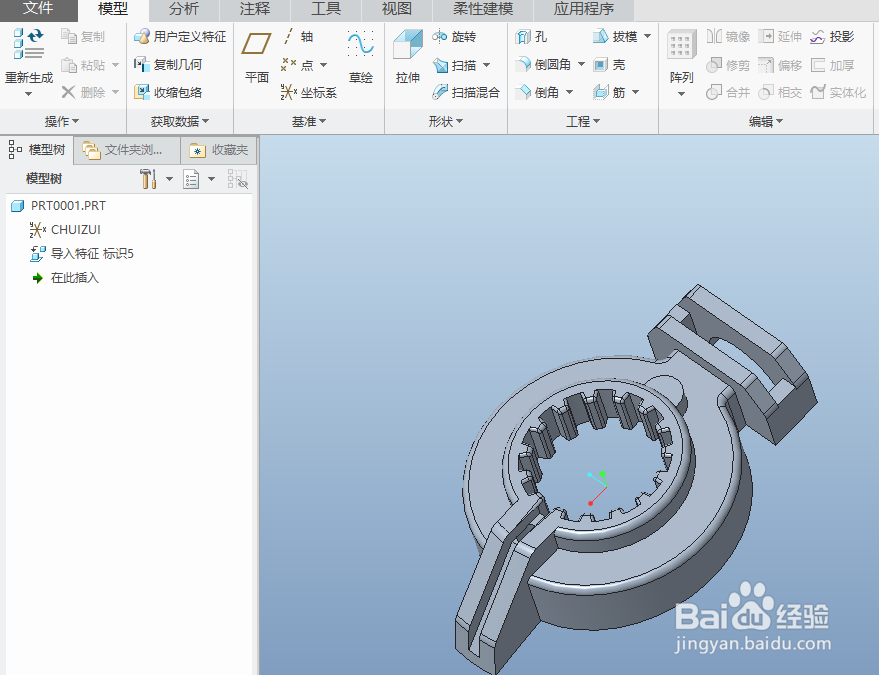Create a datum 点 point
This screenshot has width=879, height=675.
click(297, 65)
